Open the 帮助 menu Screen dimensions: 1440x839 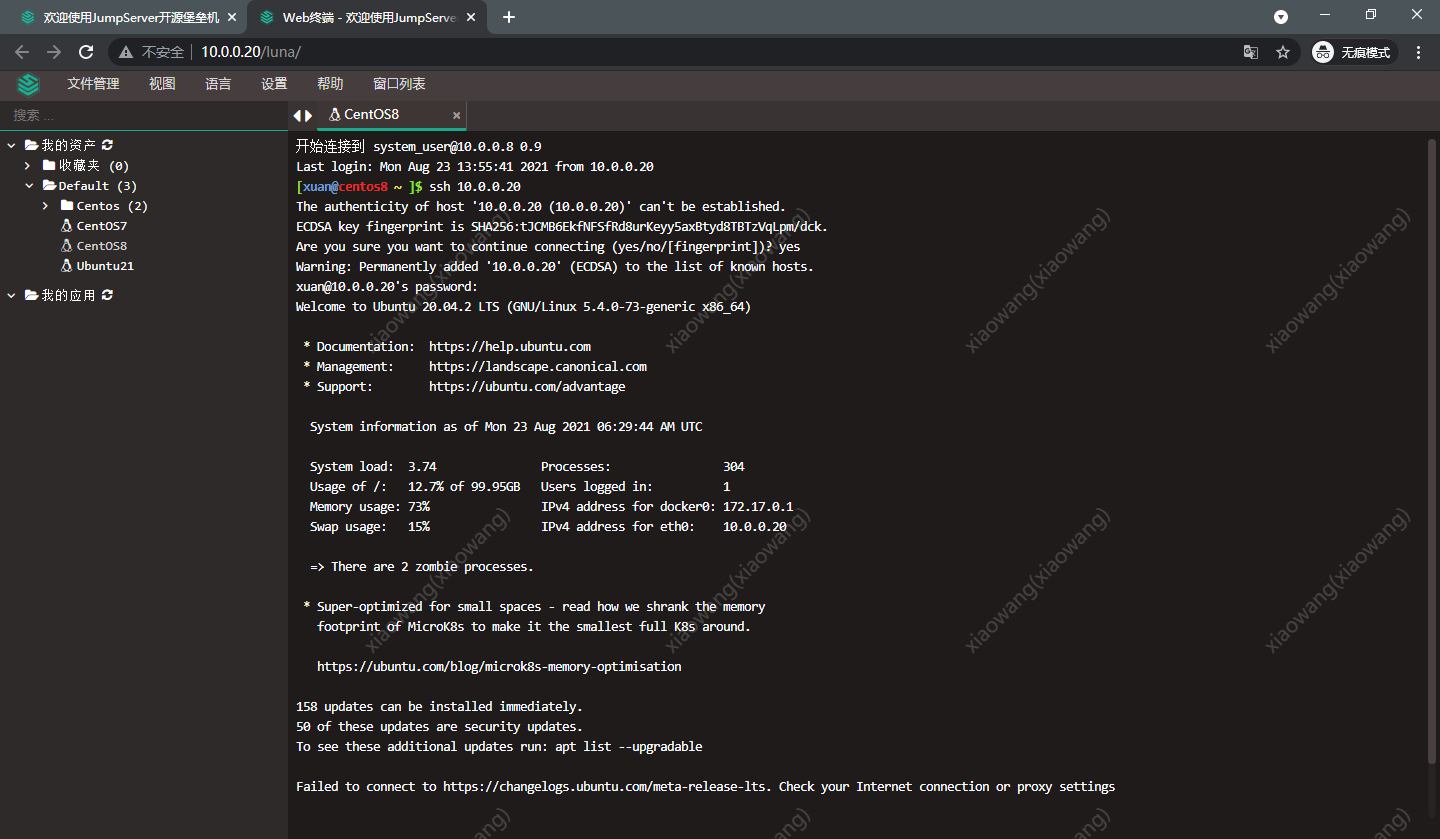click(330, 84)
